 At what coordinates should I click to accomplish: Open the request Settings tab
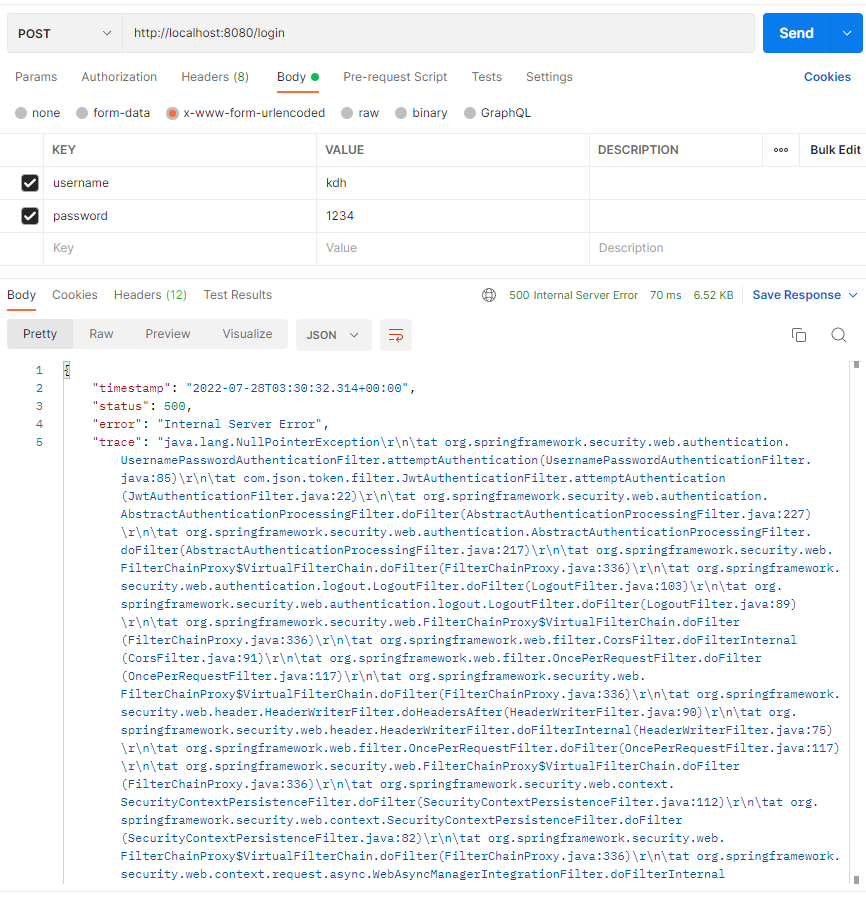point(549,77)
